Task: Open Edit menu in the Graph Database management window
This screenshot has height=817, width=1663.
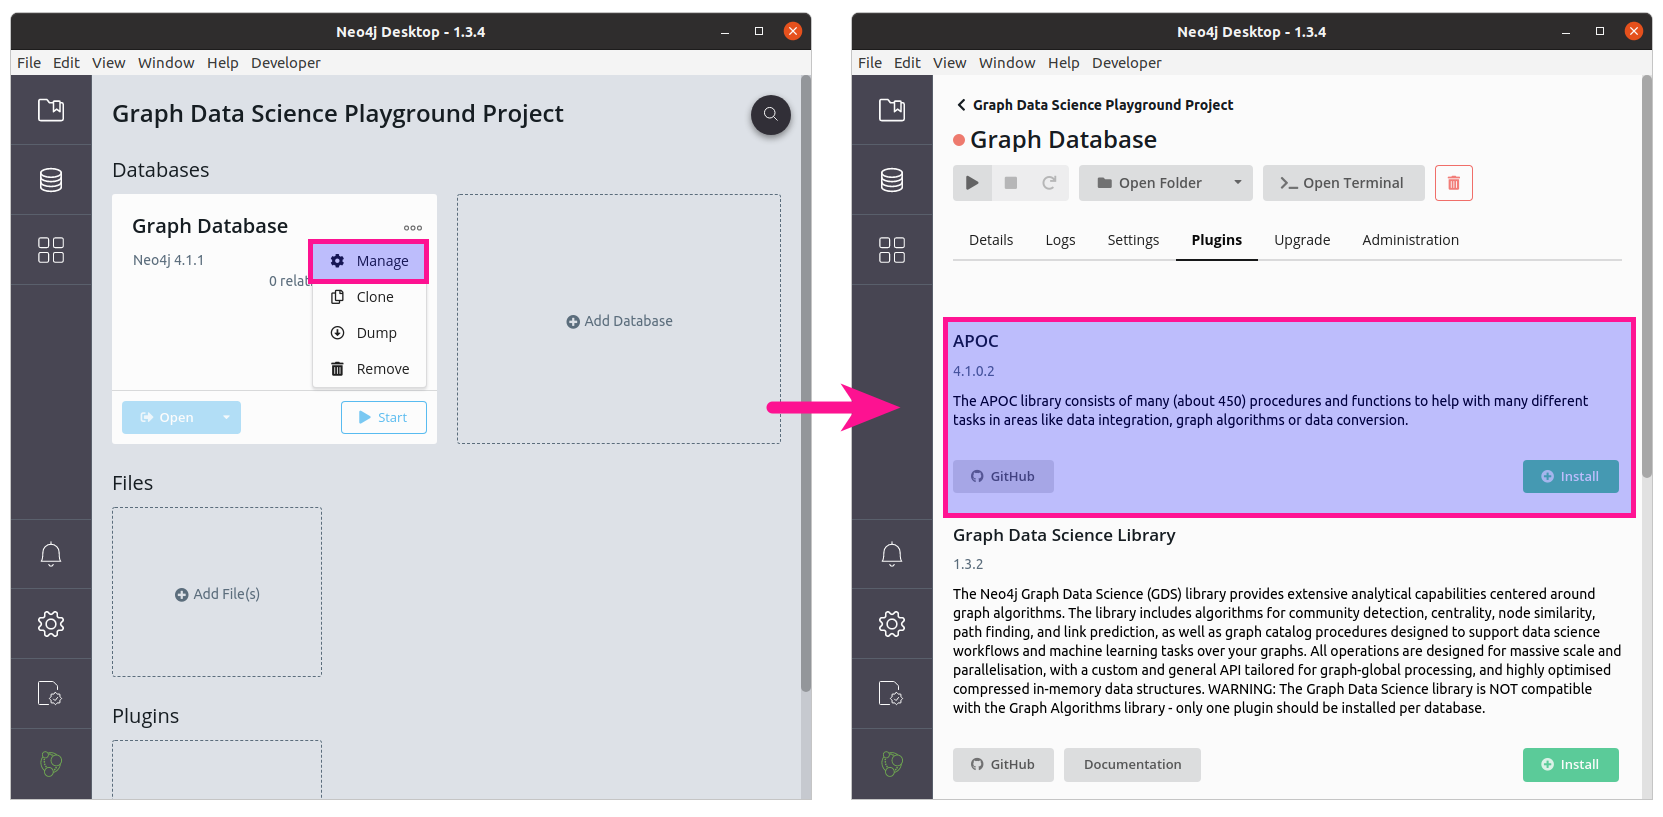Action: (907, 63)
